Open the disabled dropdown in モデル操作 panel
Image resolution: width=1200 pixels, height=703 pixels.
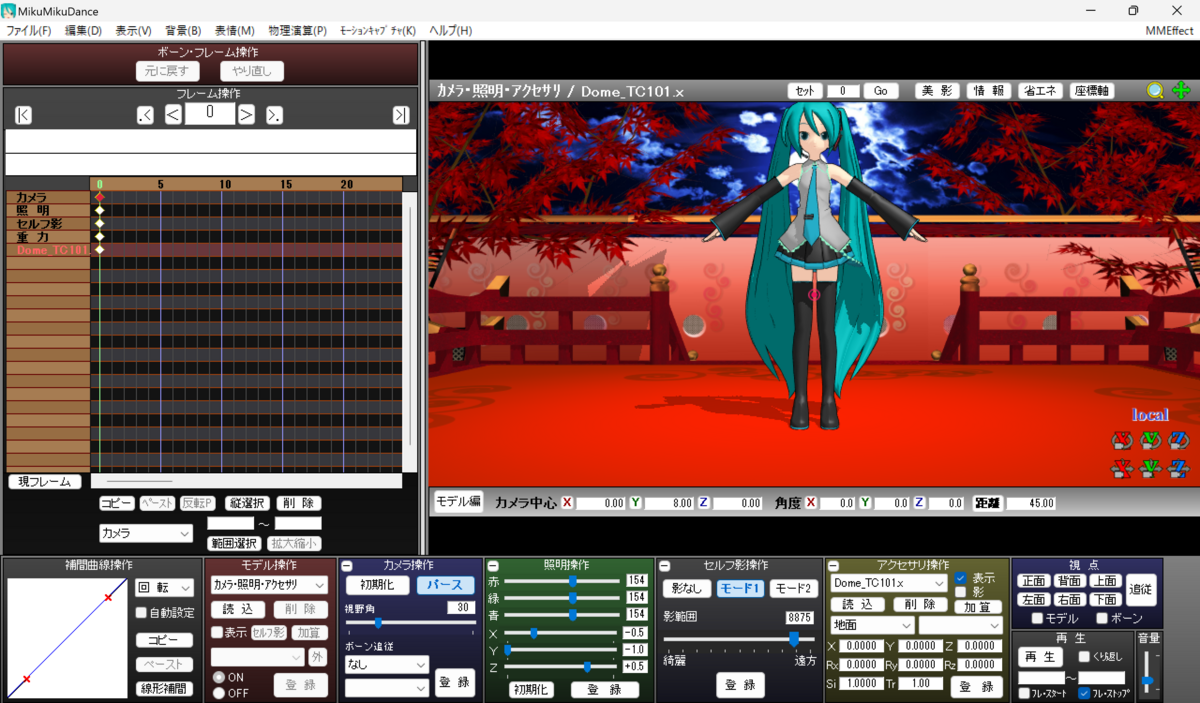(x=258, y=657)
